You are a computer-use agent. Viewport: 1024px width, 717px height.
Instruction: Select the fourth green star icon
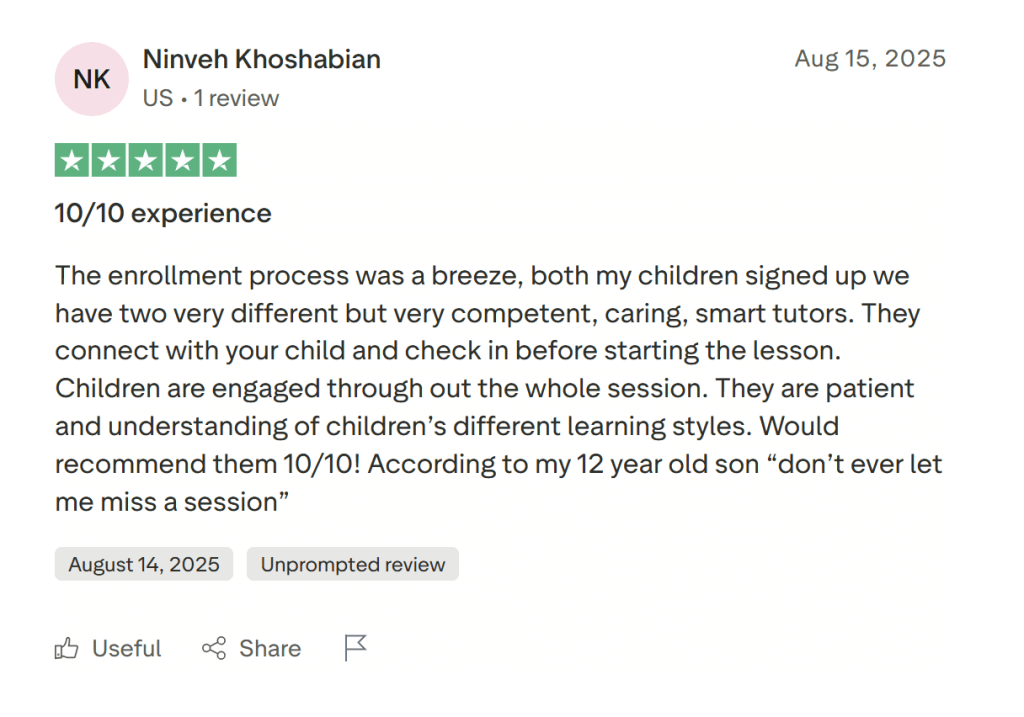pyautogui.click(x=182, y=159)
